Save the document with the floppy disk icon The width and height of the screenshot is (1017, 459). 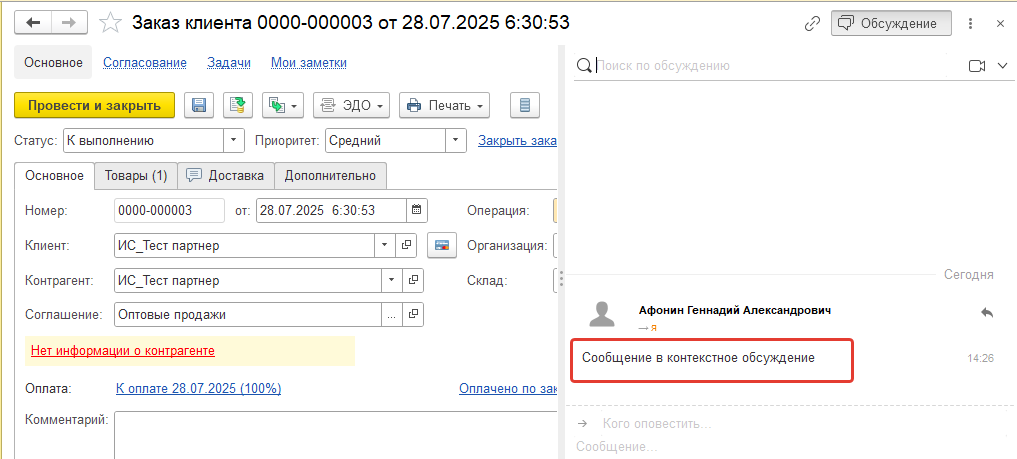tap(200, 105)
